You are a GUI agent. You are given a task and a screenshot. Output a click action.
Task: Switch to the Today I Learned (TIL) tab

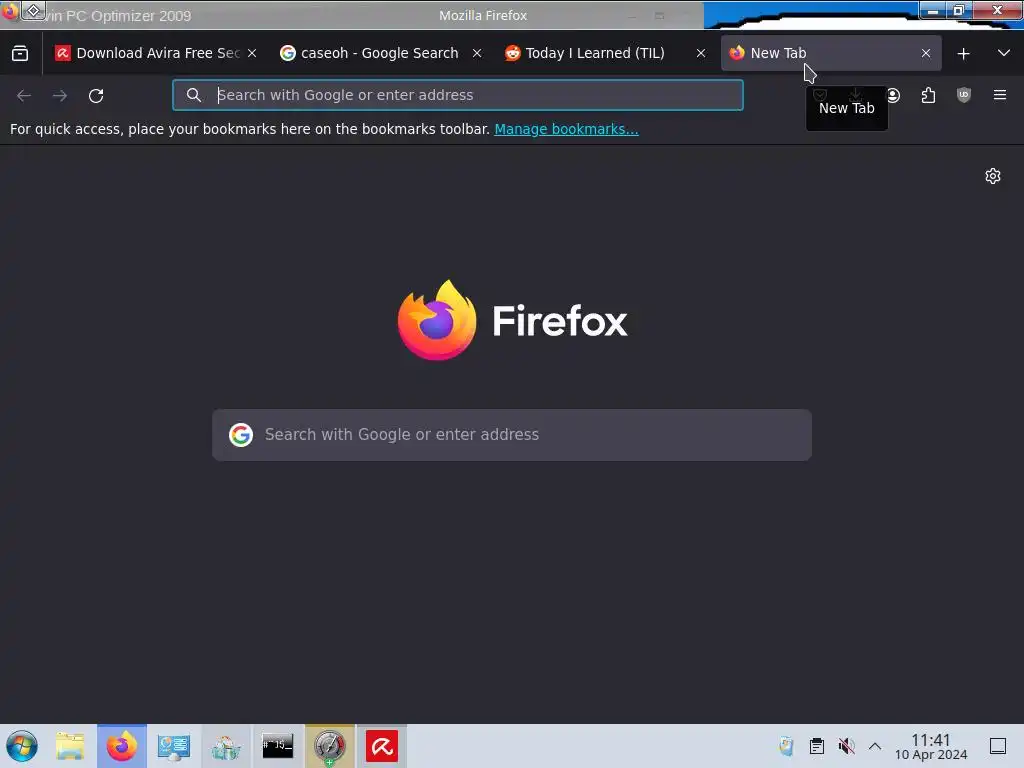[594, 54]
